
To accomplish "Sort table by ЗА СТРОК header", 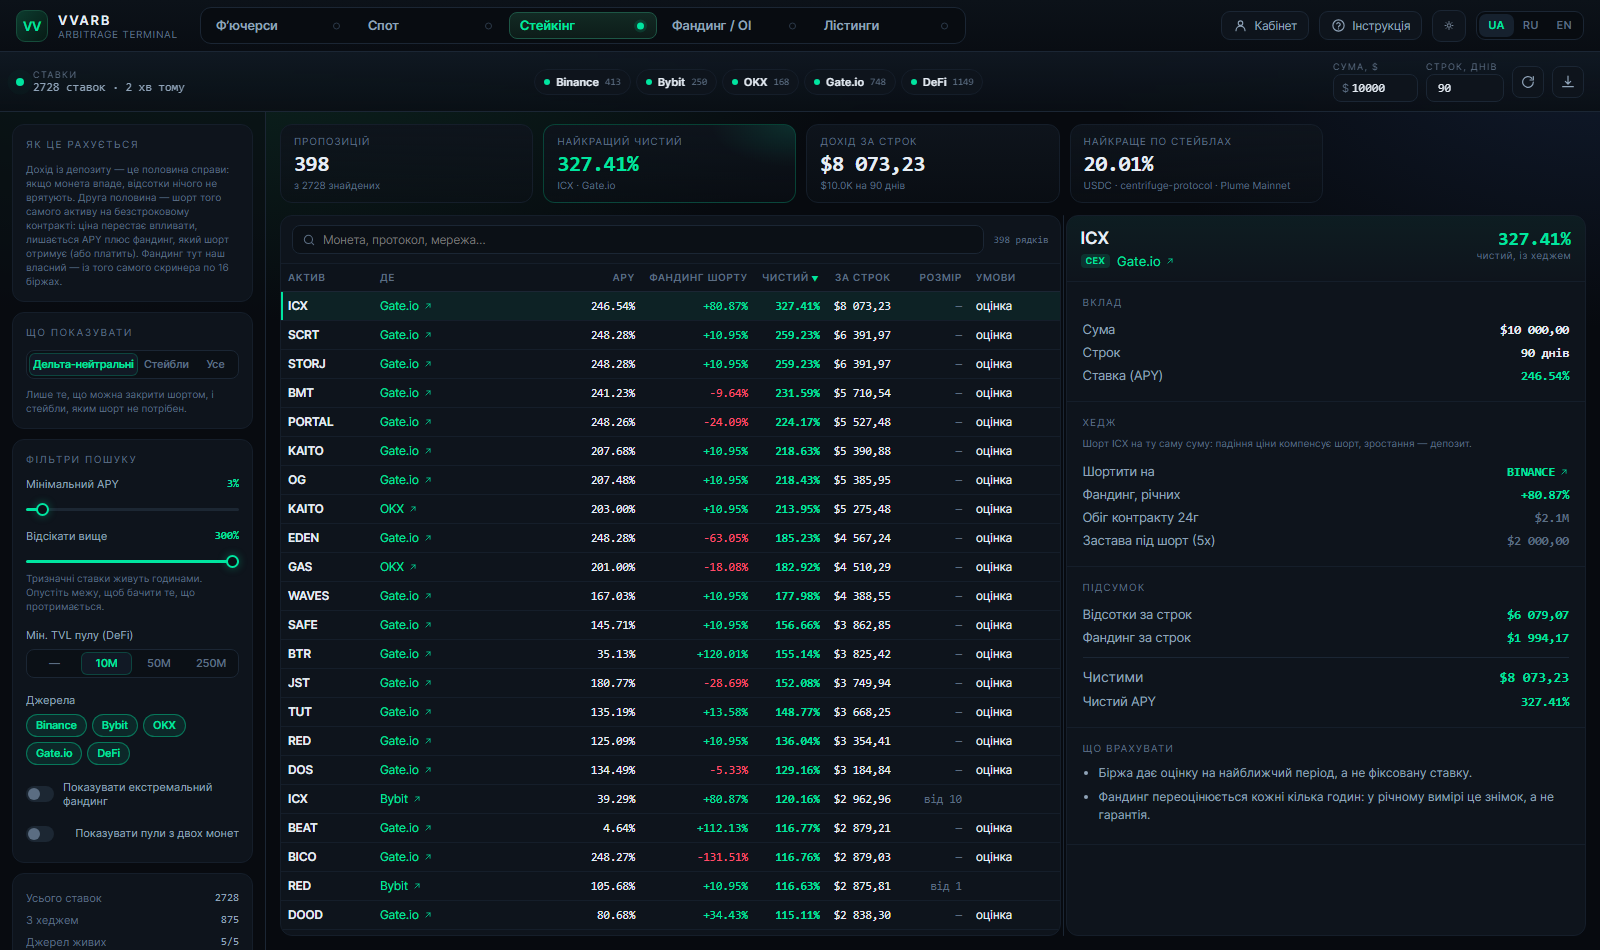I will (862, 278).
